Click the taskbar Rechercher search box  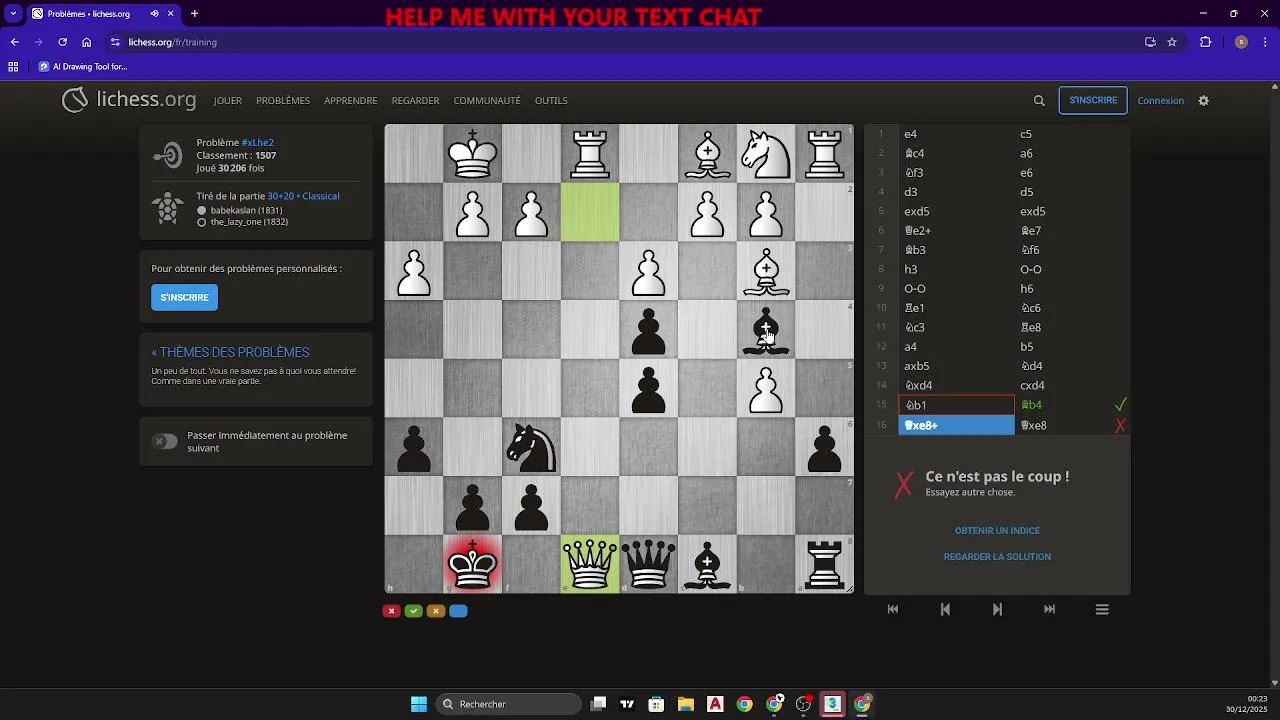click(x=510, y=704)
